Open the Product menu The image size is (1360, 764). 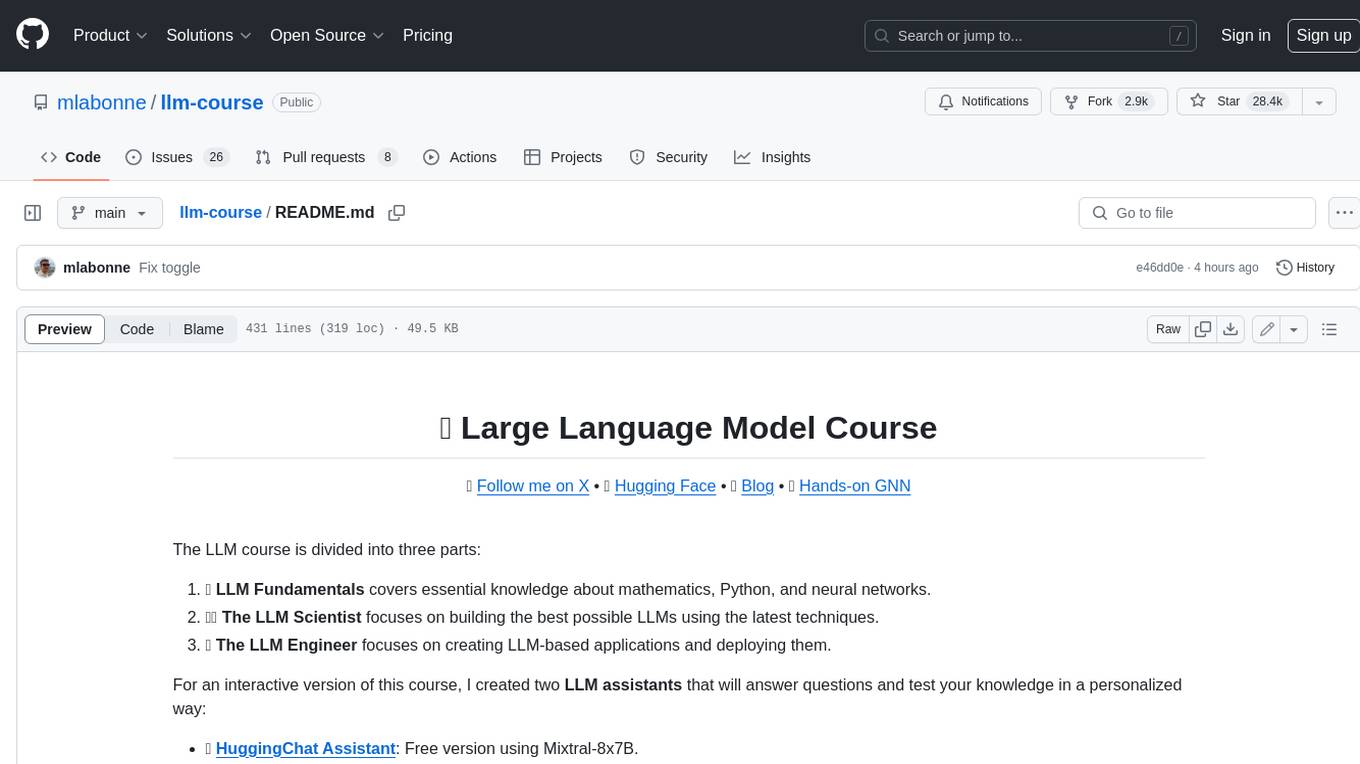point(110,35)
